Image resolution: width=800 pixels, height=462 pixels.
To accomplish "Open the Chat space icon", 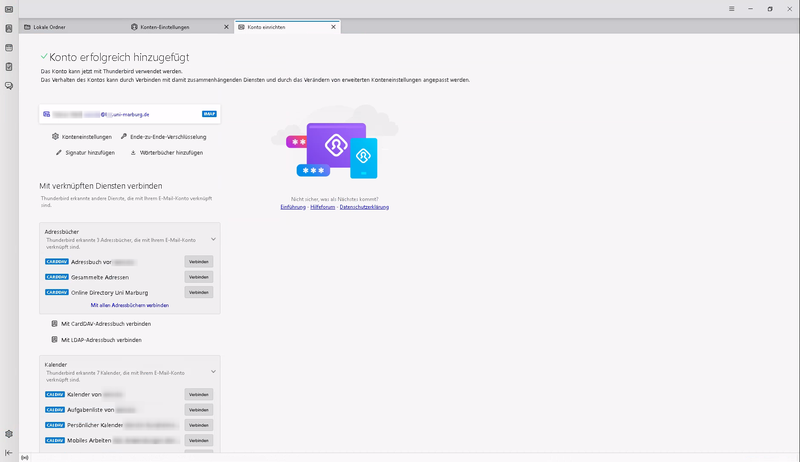I will tap(9, 86).
